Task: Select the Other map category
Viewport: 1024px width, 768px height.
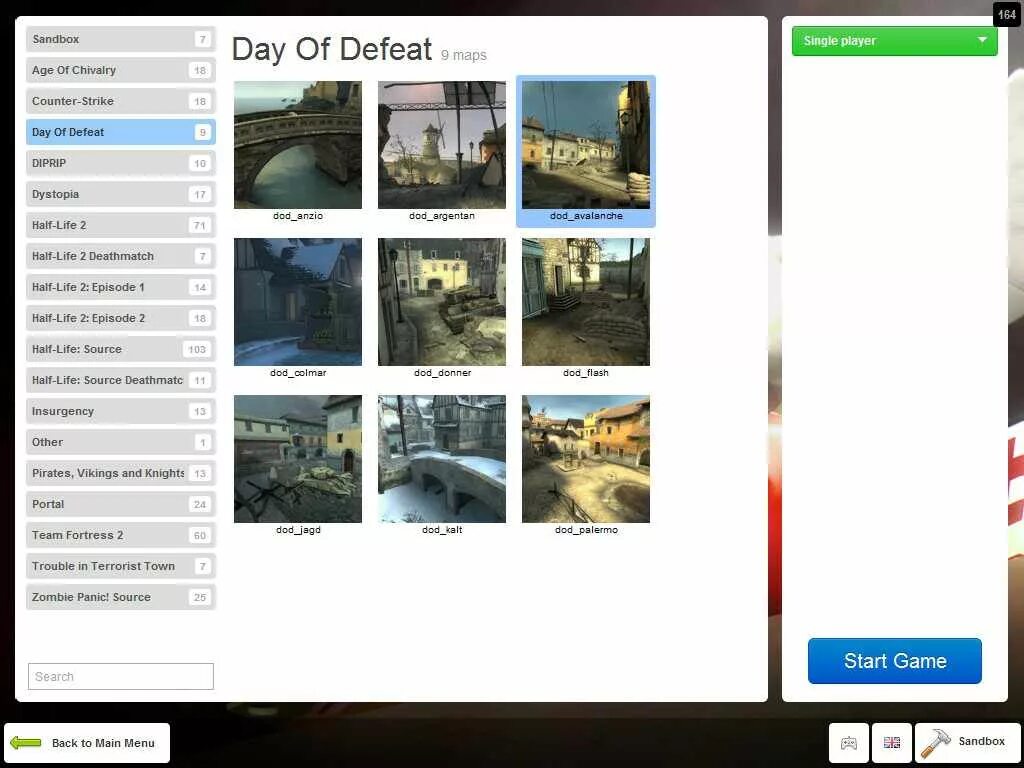Action: pos(121,442)
